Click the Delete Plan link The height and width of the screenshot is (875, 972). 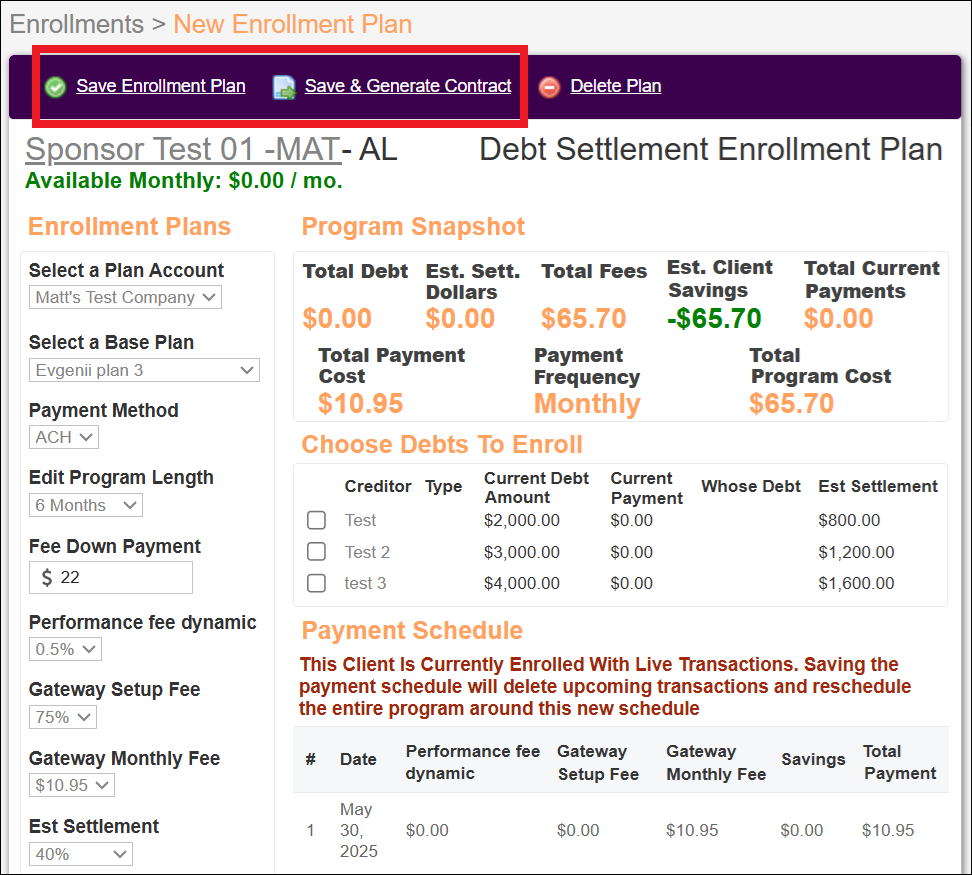point(616,86)
